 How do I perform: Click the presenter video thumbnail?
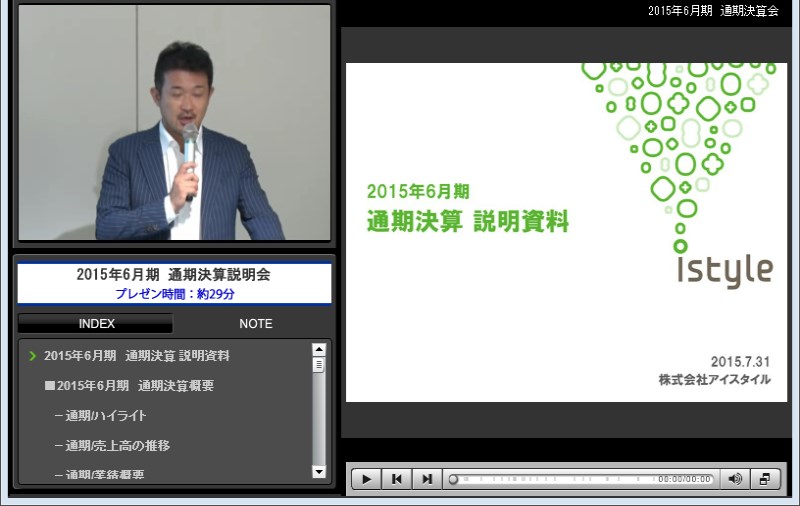[174, 122]
